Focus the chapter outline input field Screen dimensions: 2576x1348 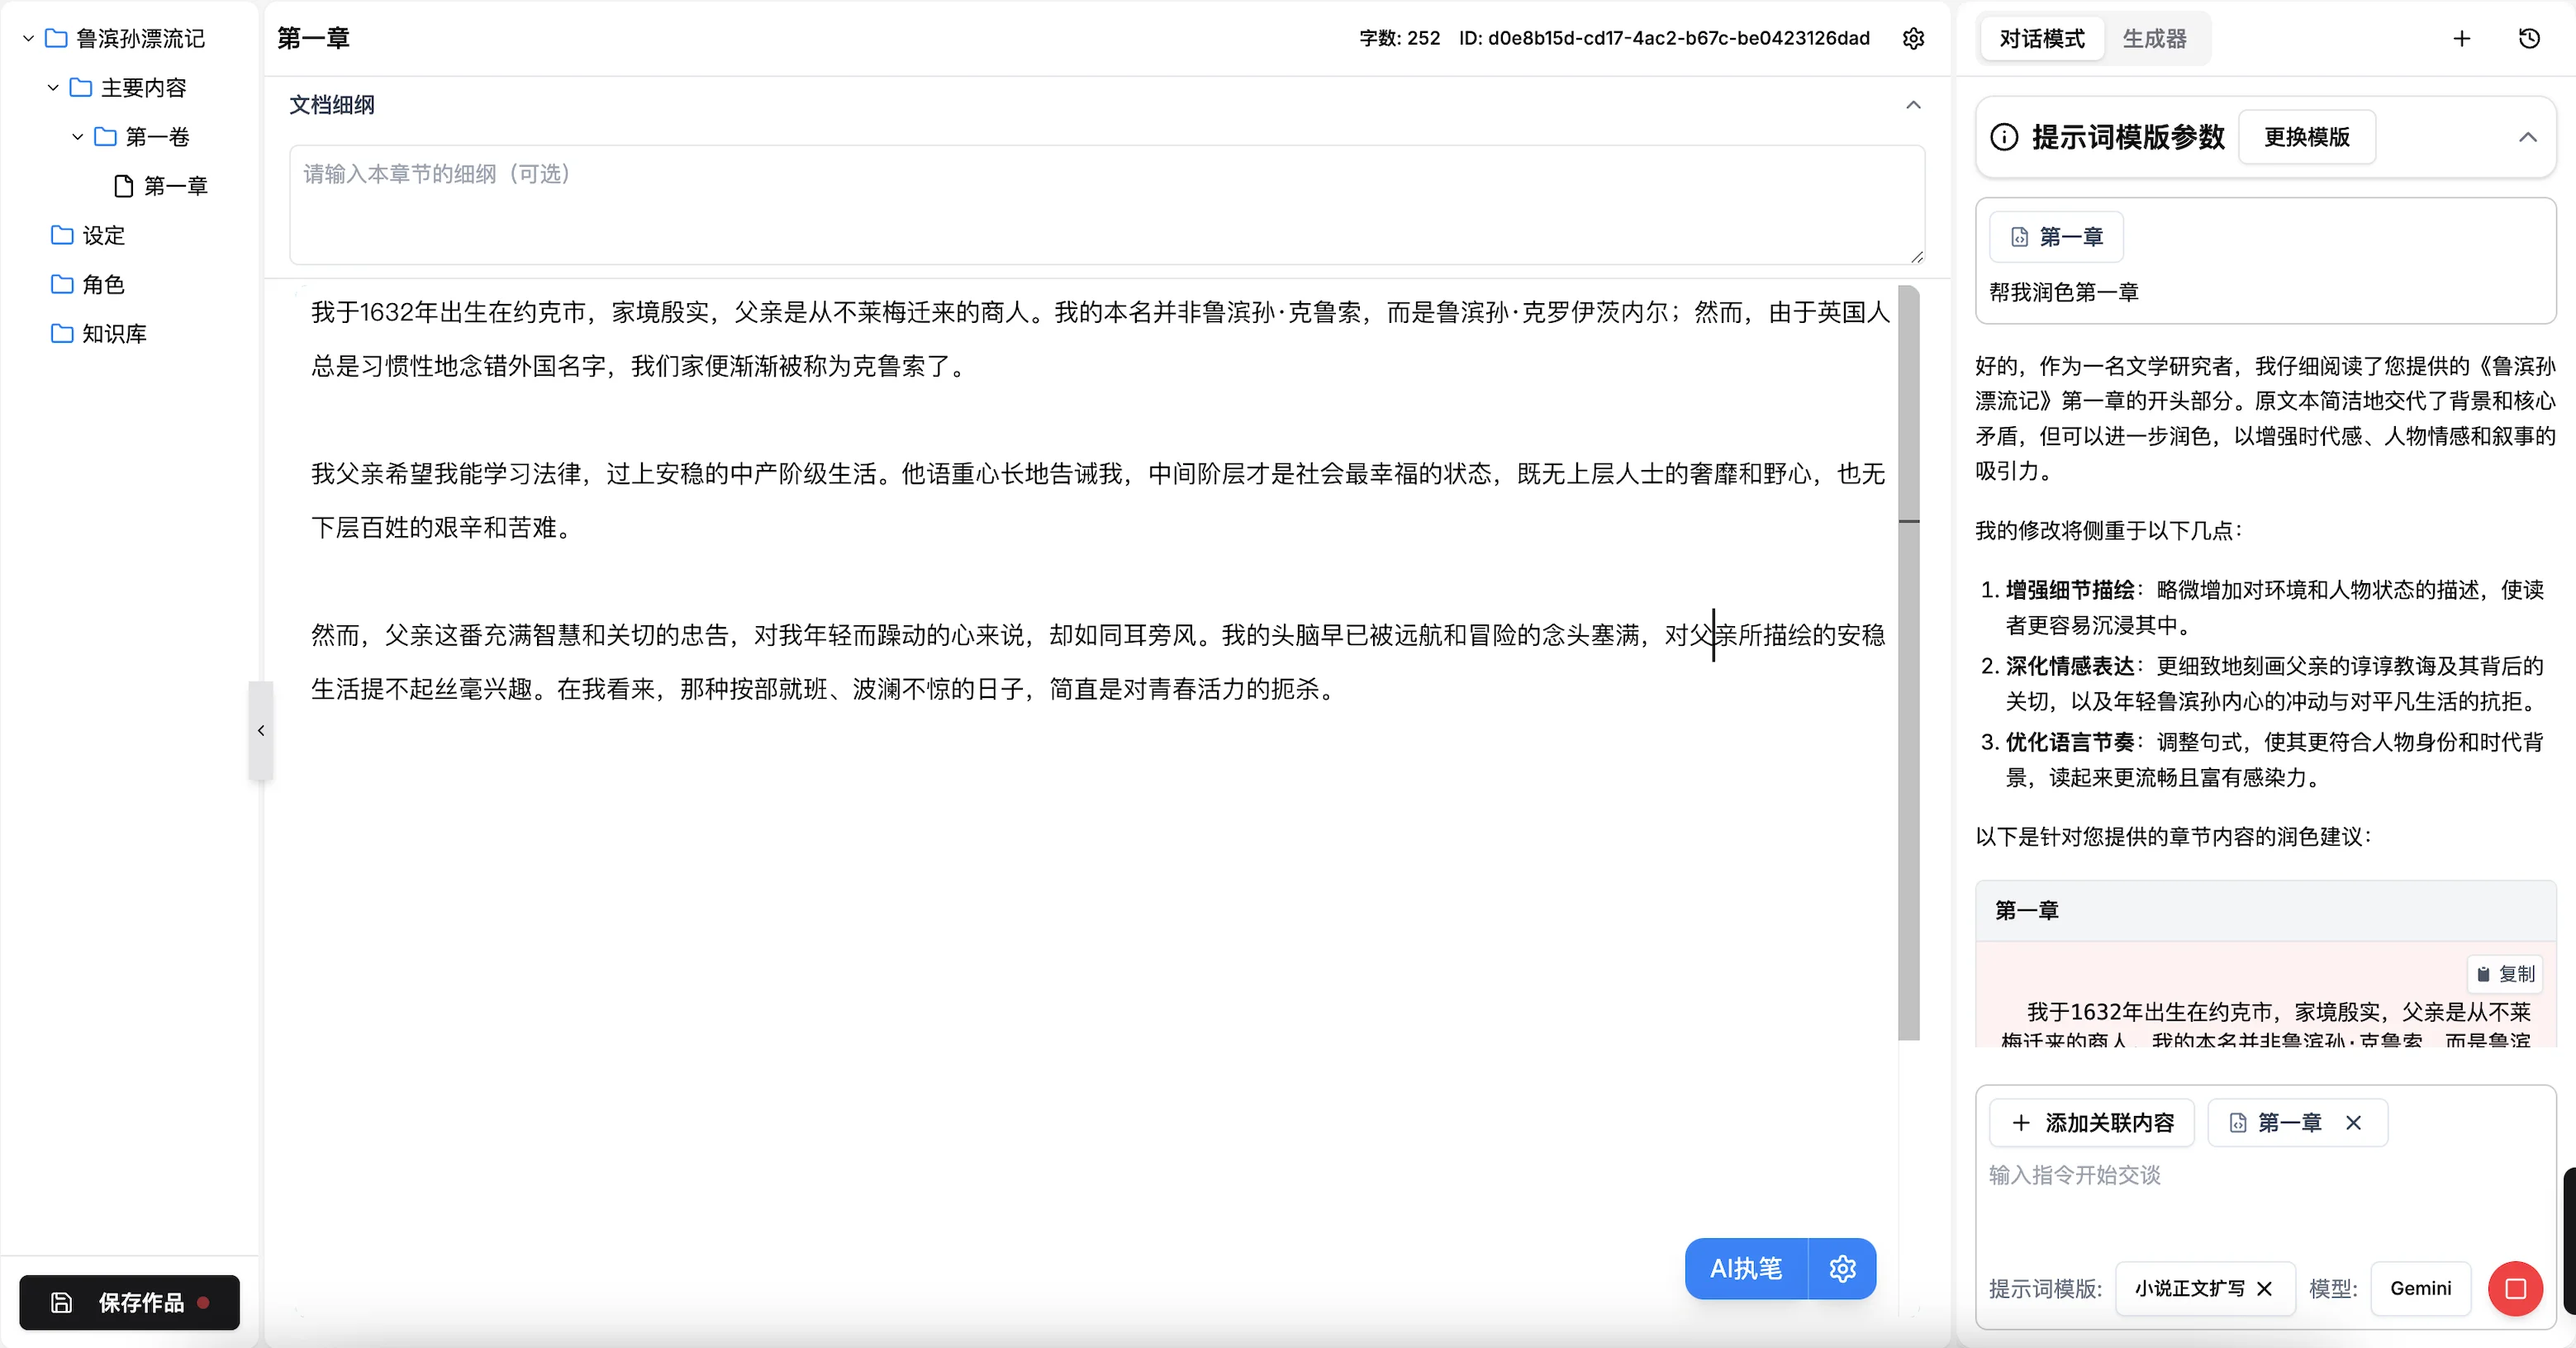(1106, 204)
